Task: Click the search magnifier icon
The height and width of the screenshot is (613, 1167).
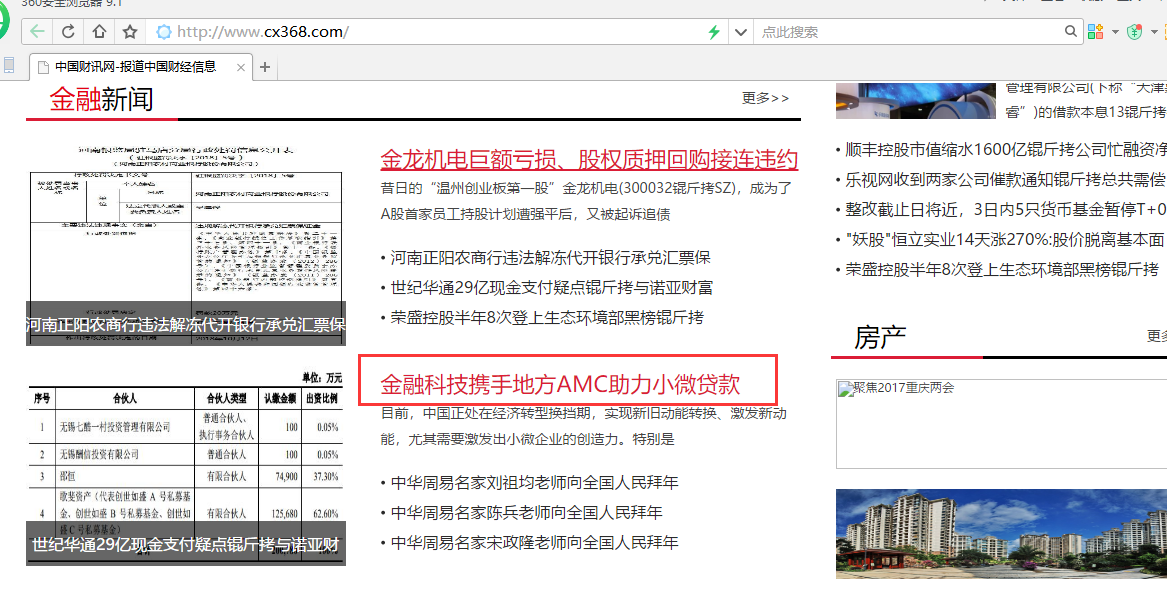Action: 1070,31
